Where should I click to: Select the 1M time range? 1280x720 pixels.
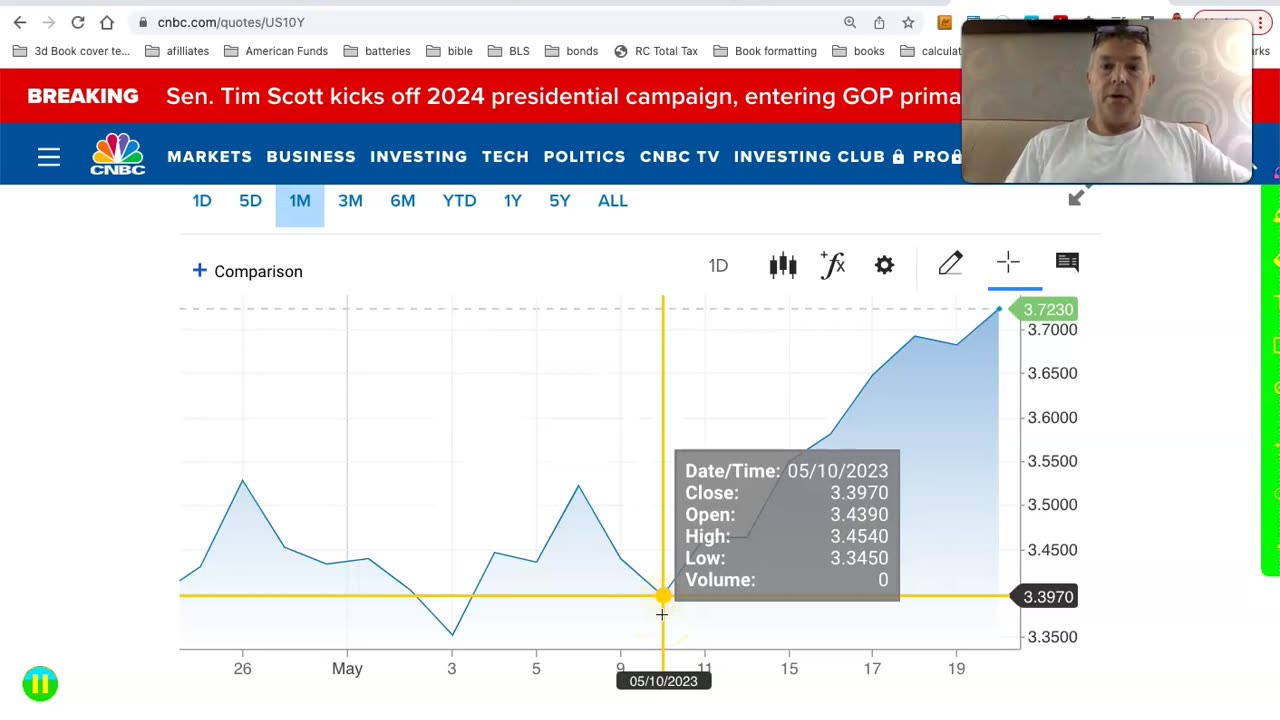pos(300,201)
